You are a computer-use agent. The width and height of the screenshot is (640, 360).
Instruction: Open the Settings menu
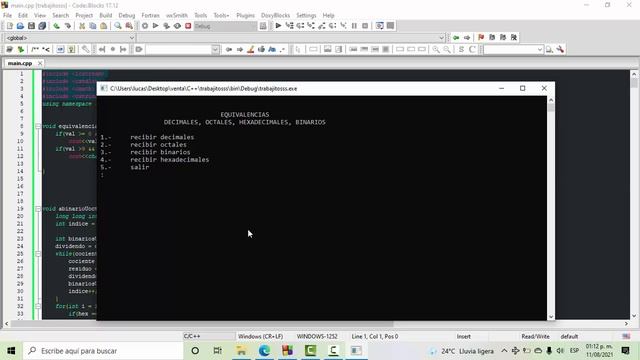[306, 15]
